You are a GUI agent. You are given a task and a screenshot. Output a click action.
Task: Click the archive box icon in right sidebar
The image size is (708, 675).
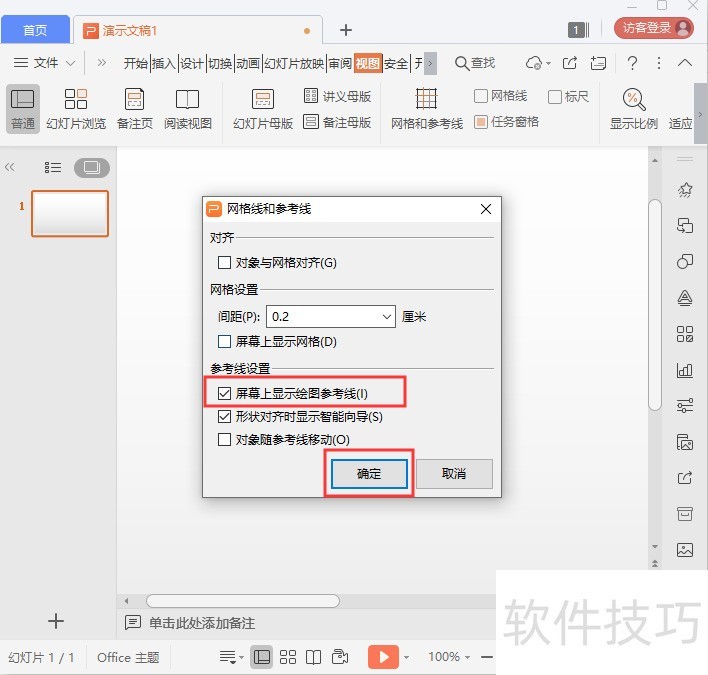(685, 513)
